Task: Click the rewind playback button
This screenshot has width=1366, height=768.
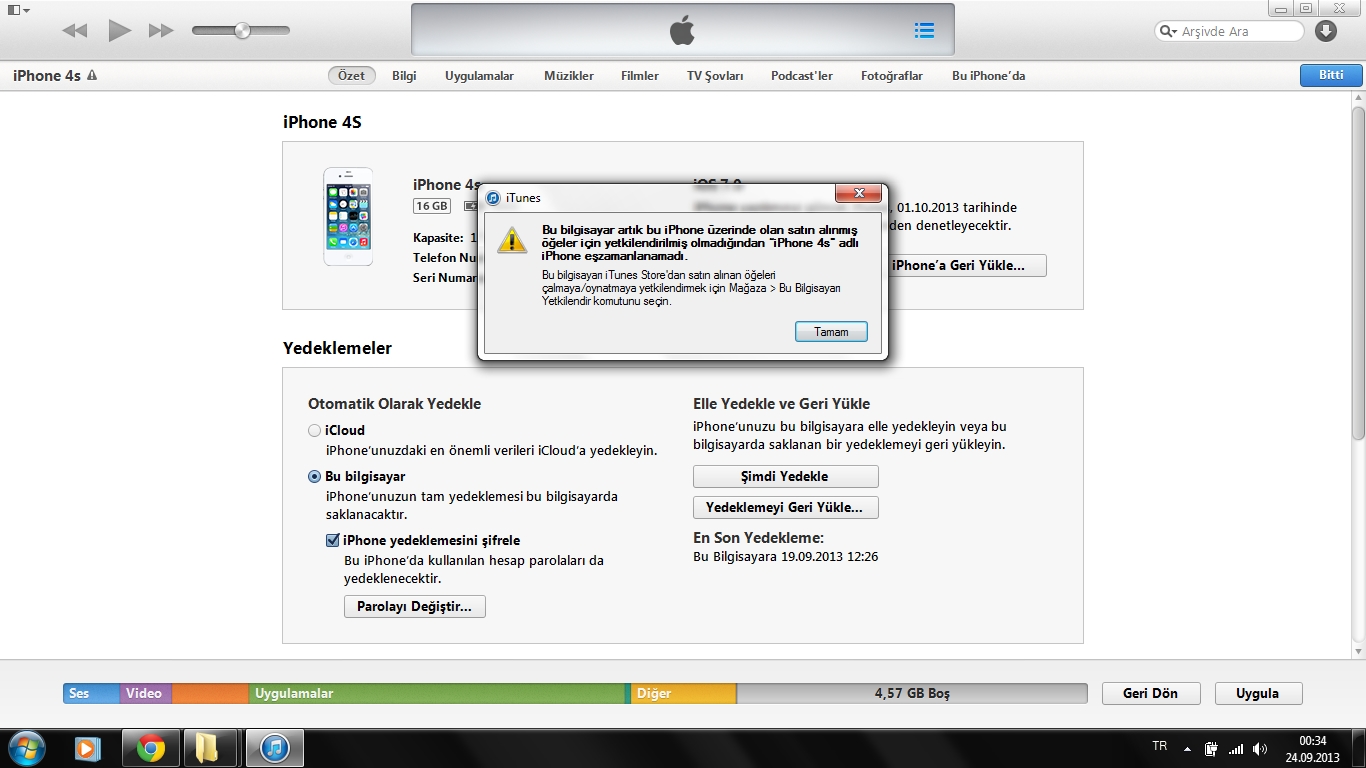Action: [x=74, y=31]
